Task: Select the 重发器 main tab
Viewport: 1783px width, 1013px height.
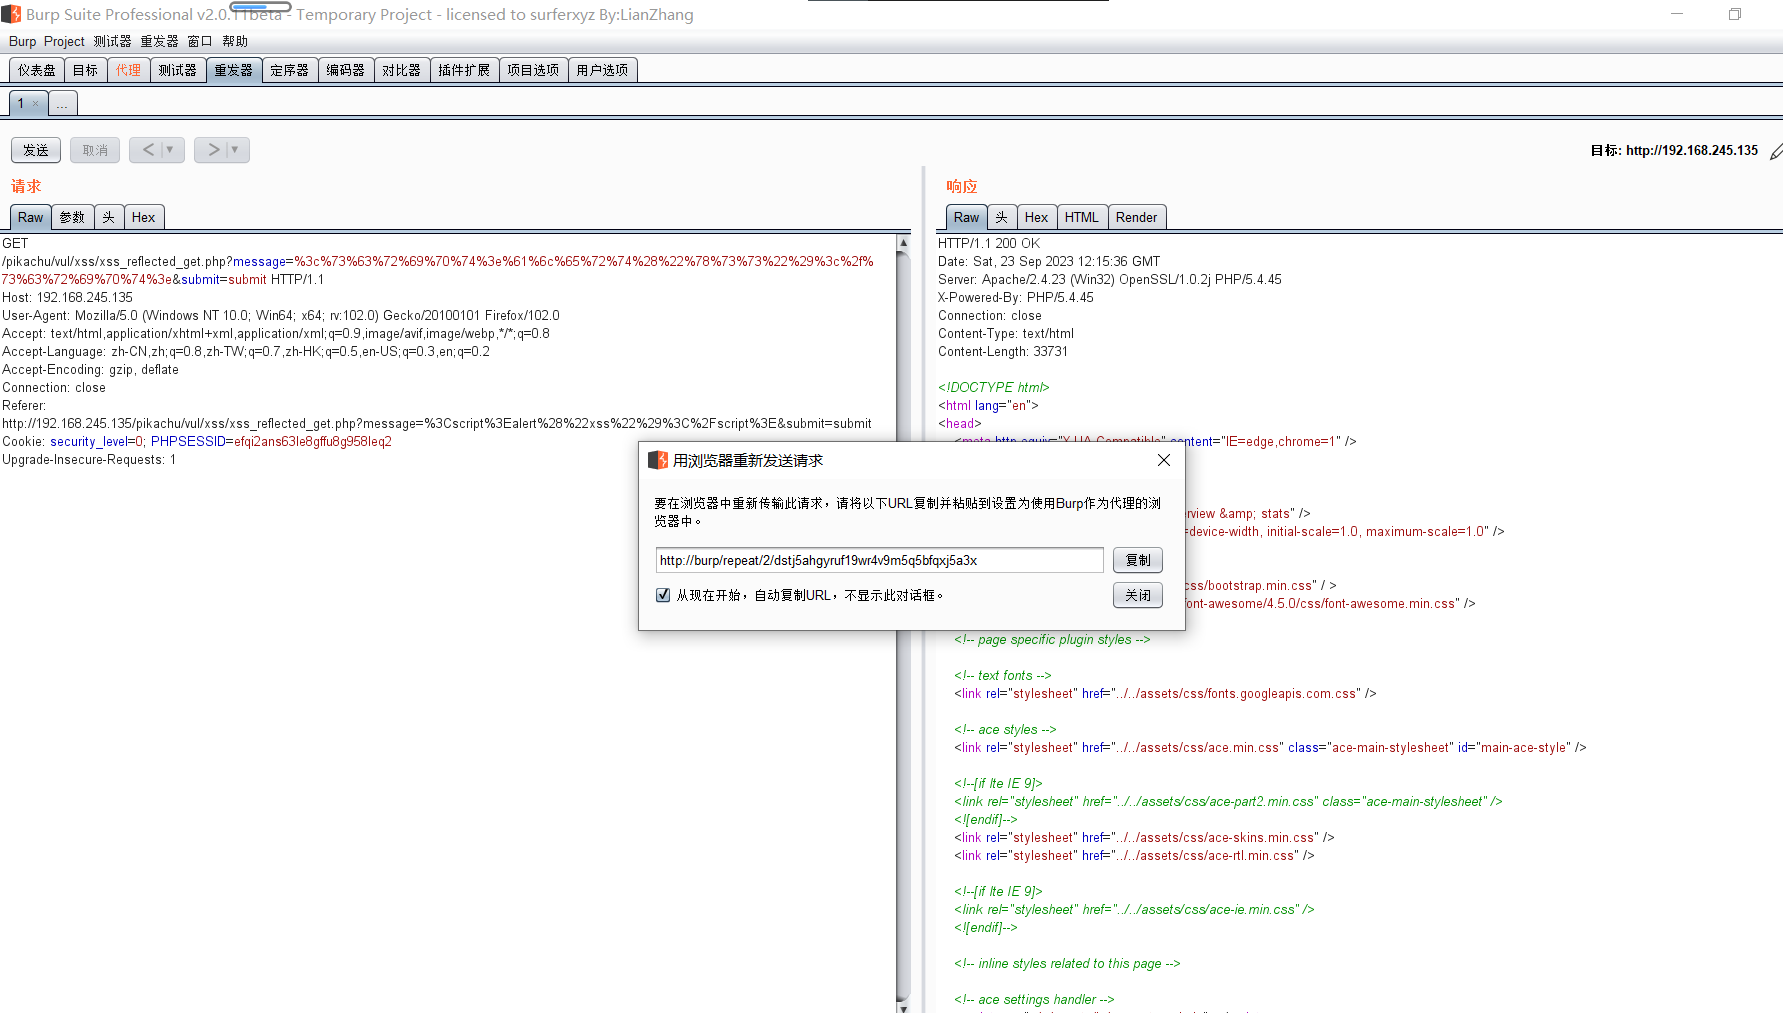Action: (x=234, y=70)
